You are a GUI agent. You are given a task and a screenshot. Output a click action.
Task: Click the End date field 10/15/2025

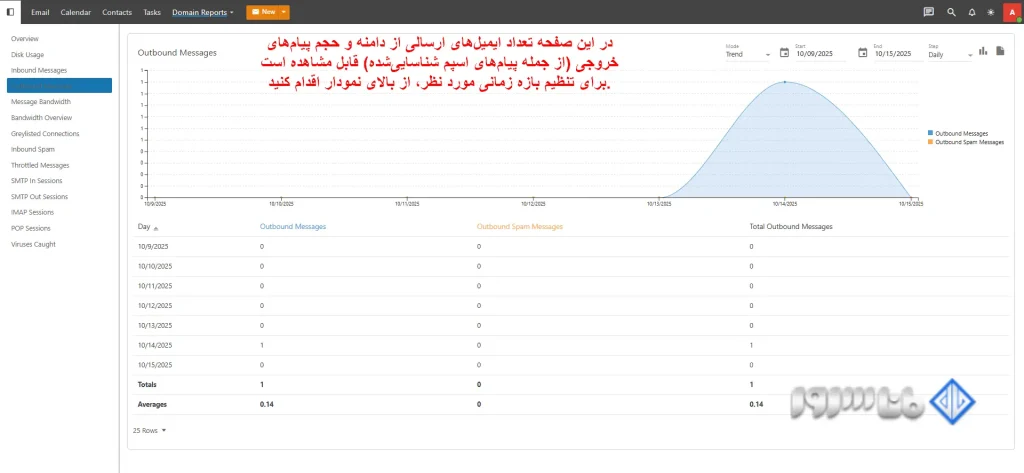[x=899, y=55]
